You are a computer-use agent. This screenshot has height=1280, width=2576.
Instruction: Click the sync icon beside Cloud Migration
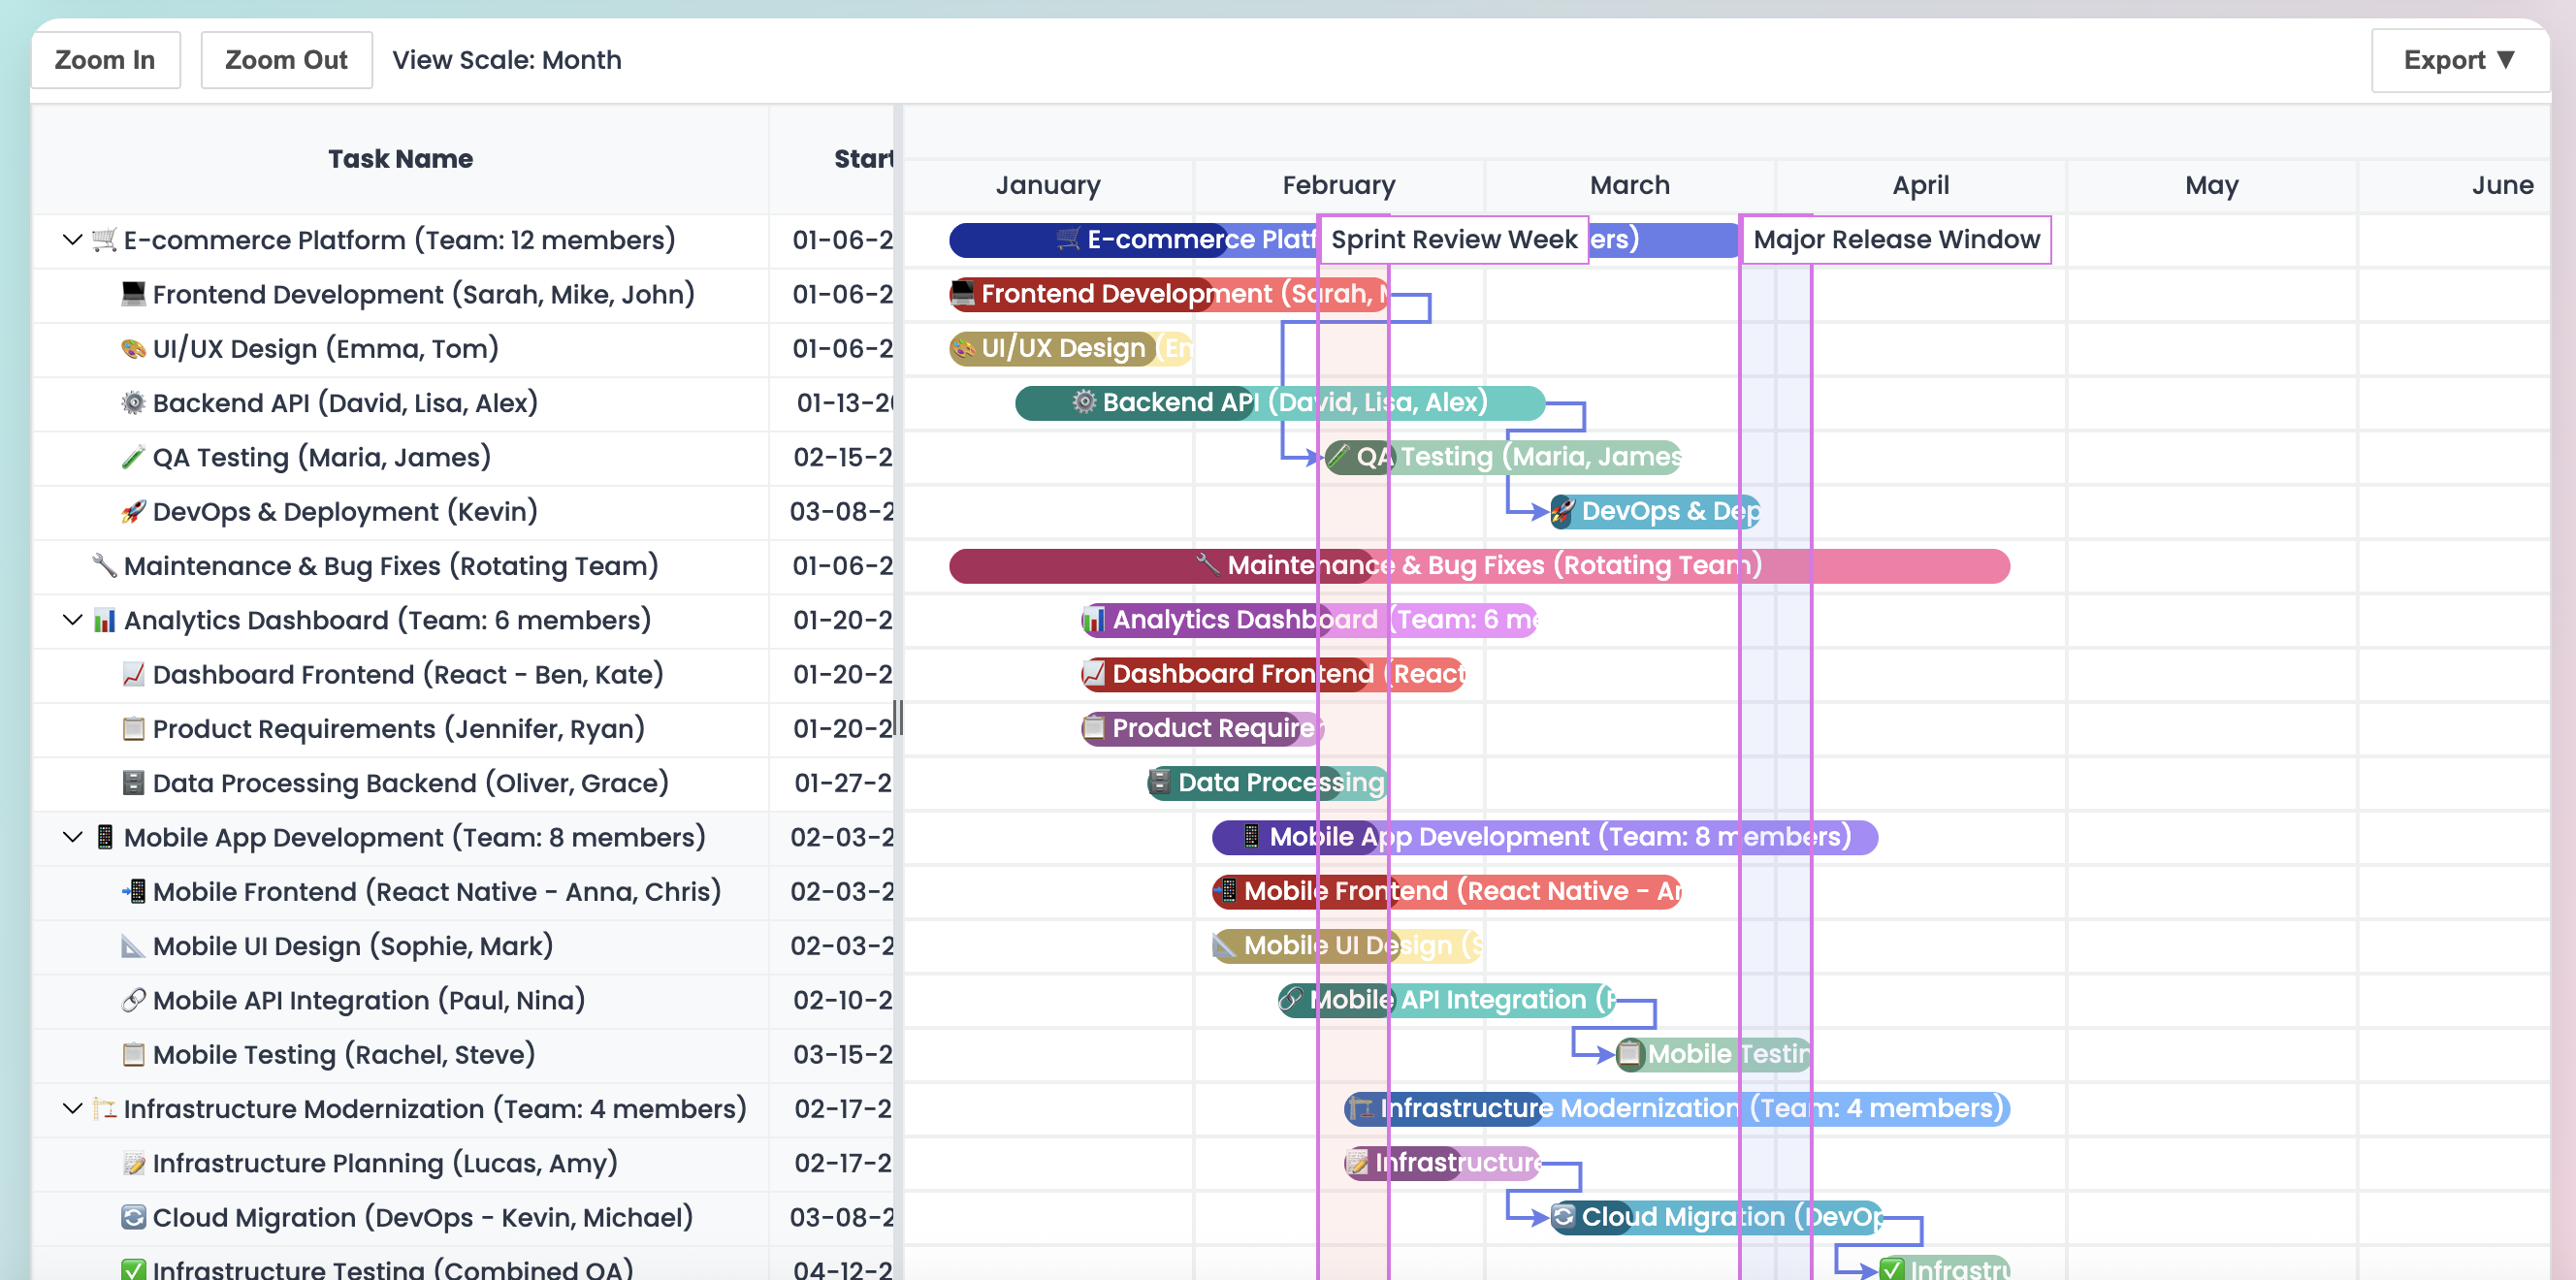pyautogui.click(x=133, y=1218)
